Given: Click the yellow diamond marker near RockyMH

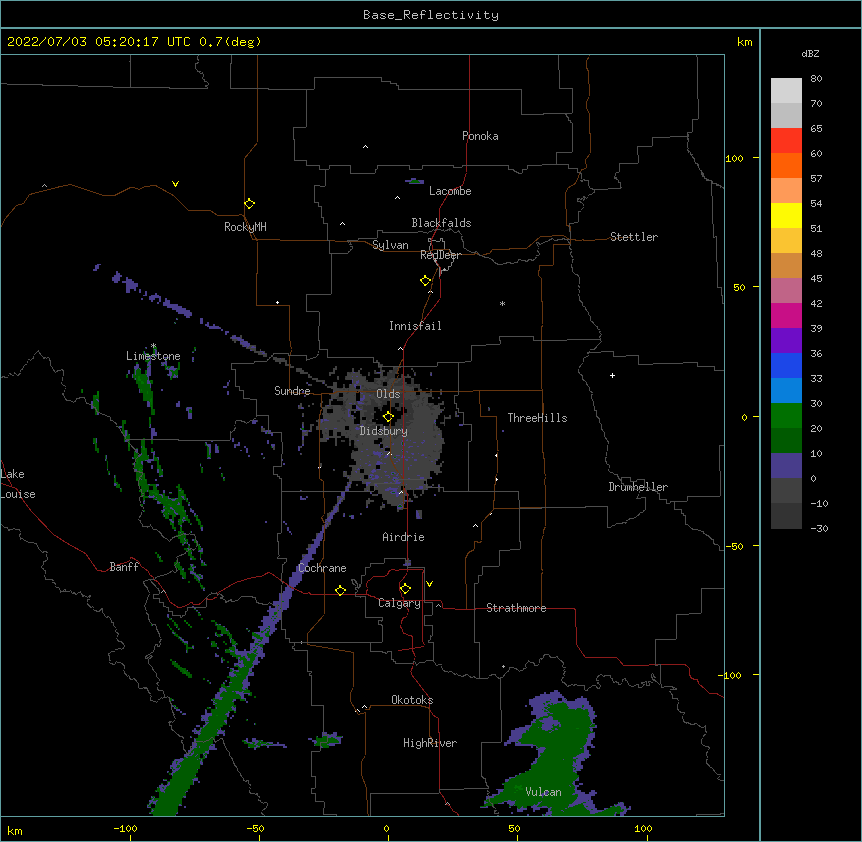Looking at the screenshot, I should pos(250,204).
